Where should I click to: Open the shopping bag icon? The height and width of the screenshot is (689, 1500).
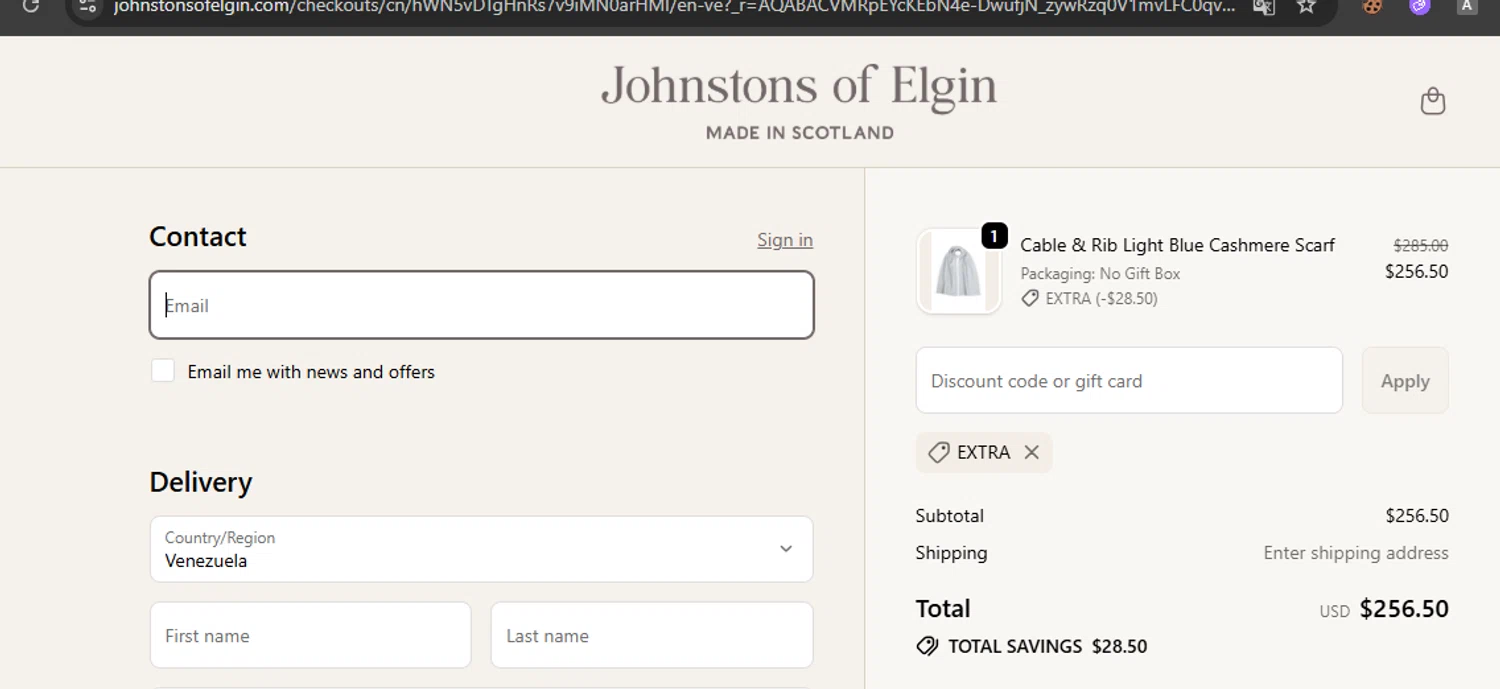(1433, 101)
